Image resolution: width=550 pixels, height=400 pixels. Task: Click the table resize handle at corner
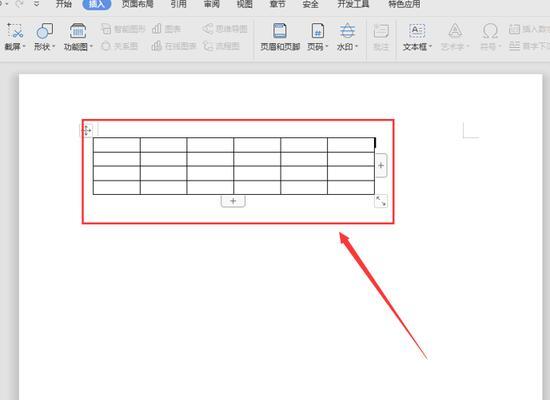pos(381,201)
